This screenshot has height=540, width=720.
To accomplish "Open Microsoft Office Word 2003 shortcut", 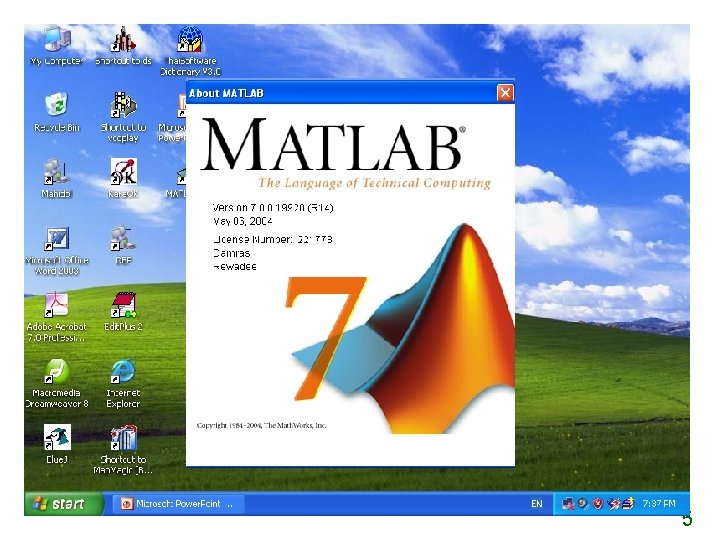I will click(x=56, y=251).
